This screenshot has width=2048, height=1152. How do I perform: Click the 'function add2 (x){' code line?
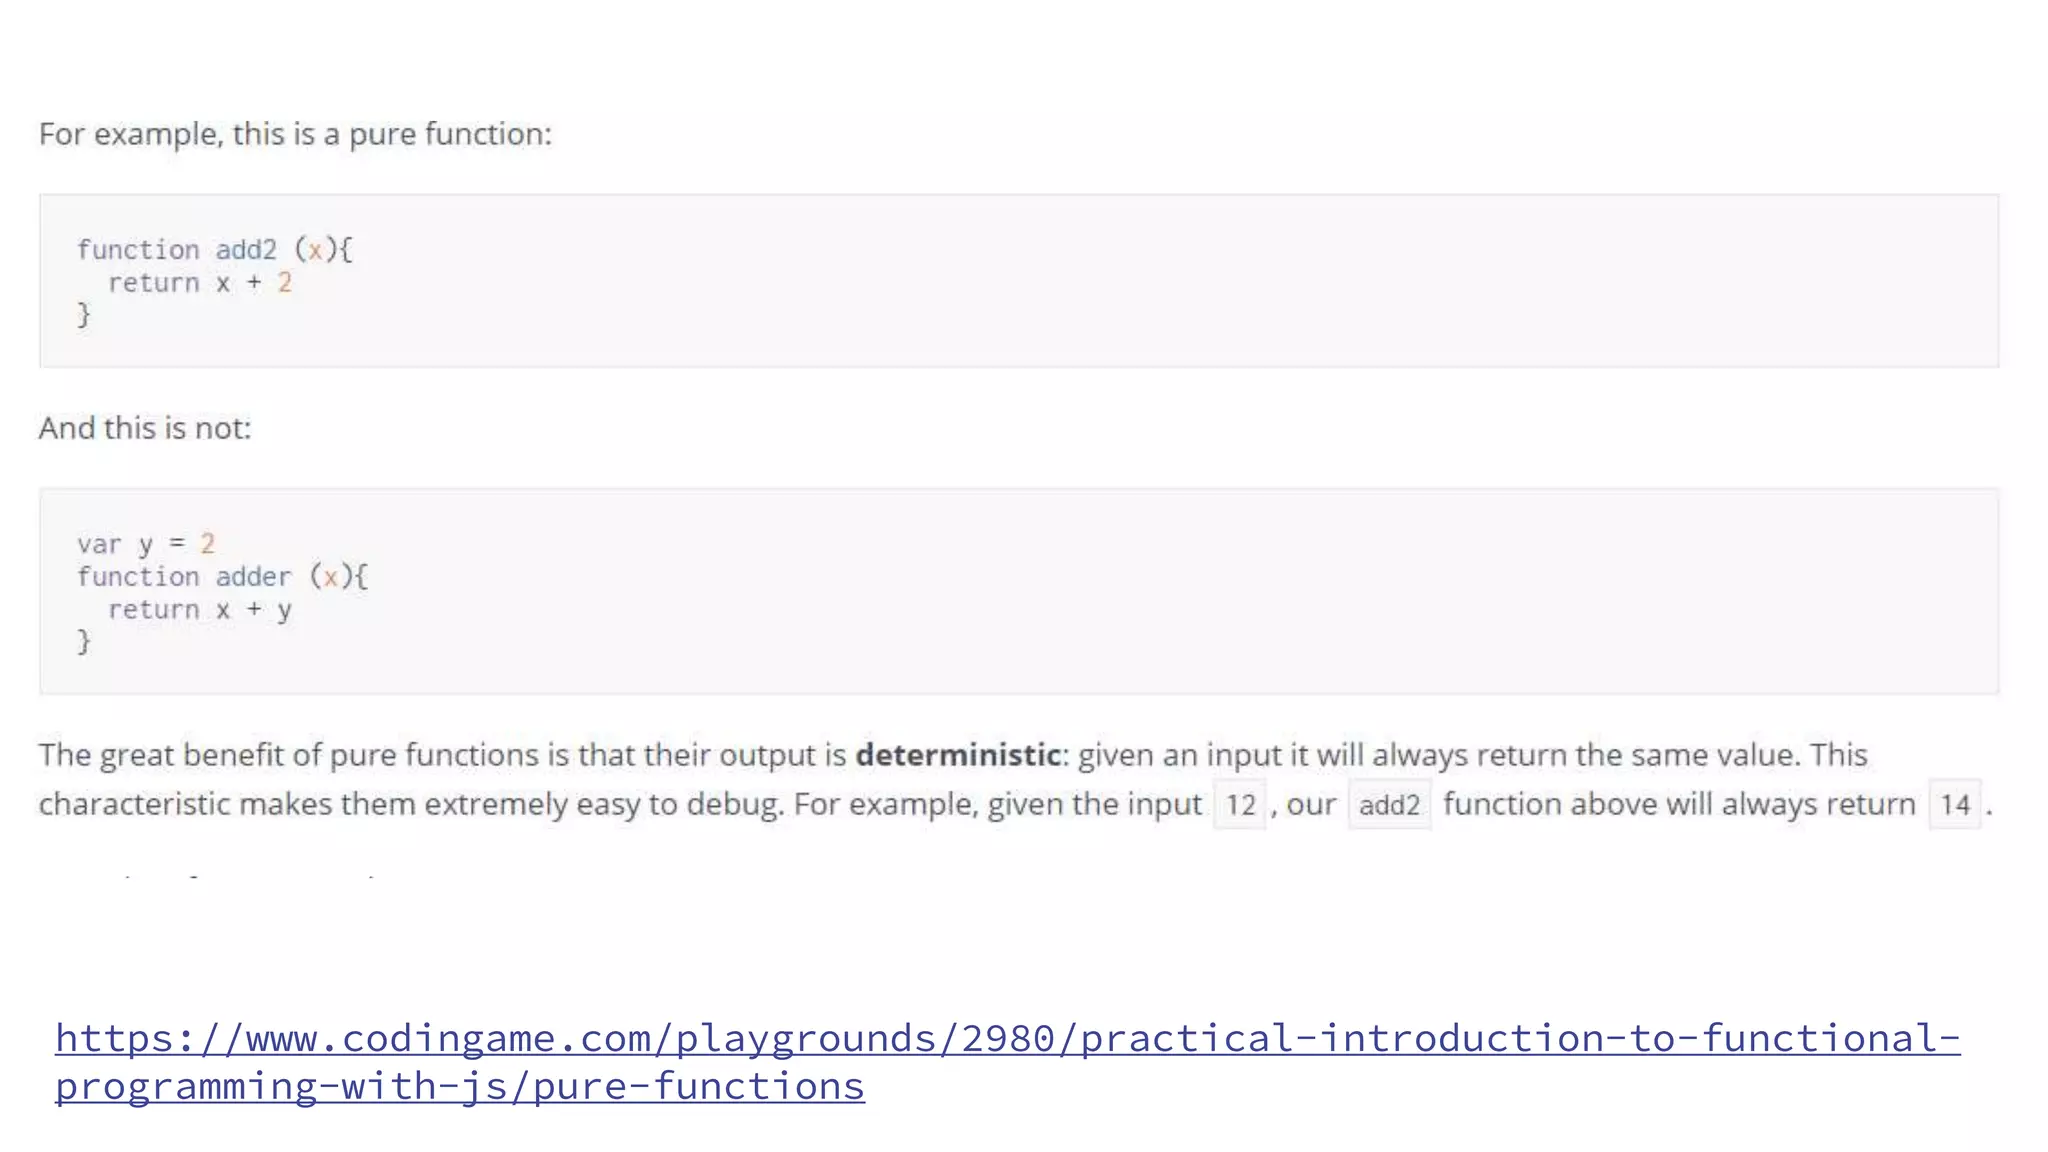tap(214, 249)
